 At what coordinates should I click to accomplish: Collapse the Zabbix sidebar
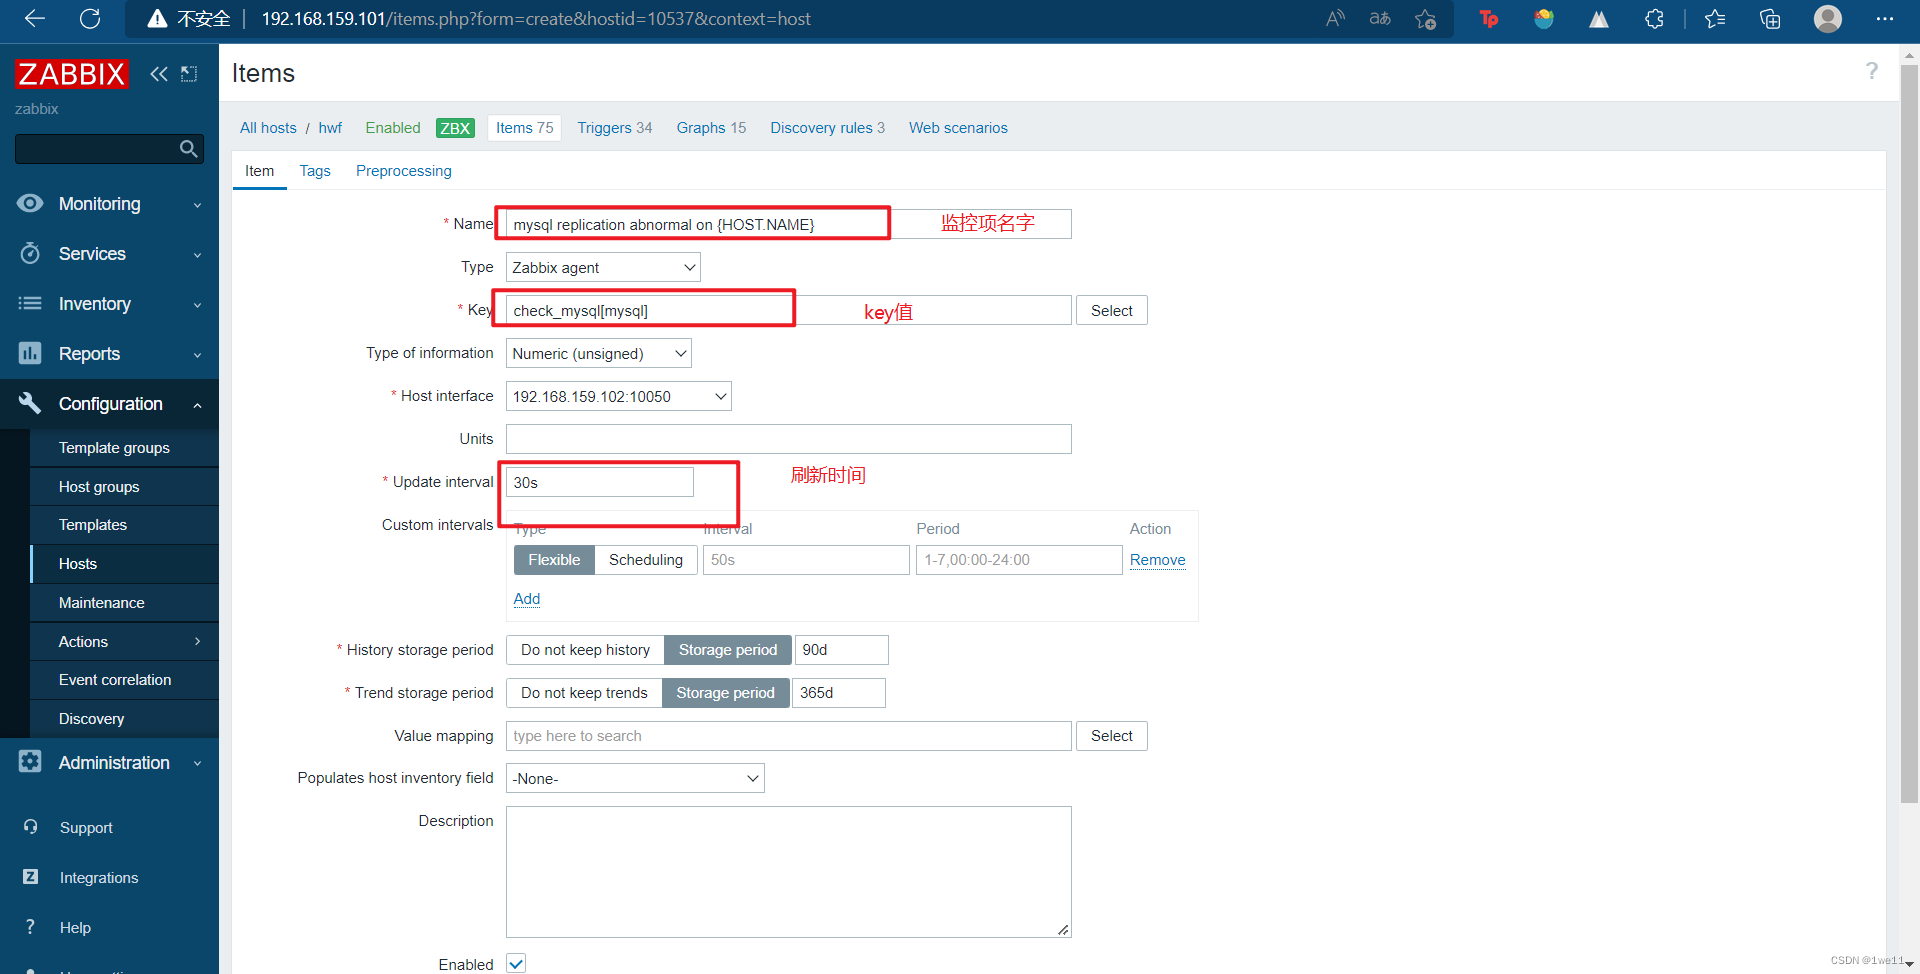pyautogui.click(x=159, y=74)
